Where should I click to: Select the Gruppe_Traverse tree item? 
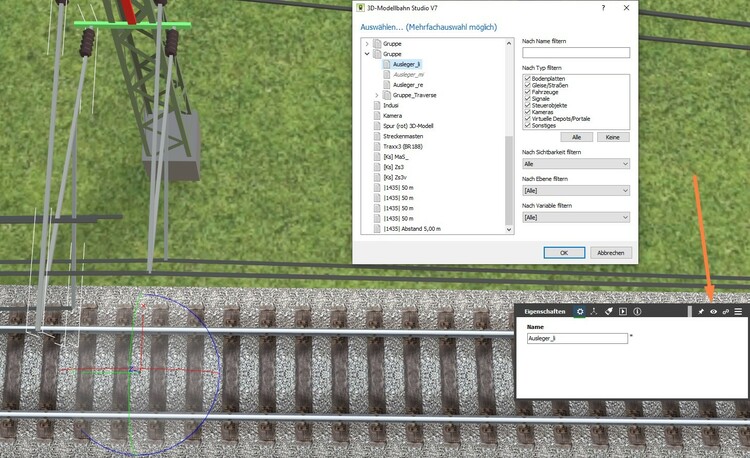414,95
